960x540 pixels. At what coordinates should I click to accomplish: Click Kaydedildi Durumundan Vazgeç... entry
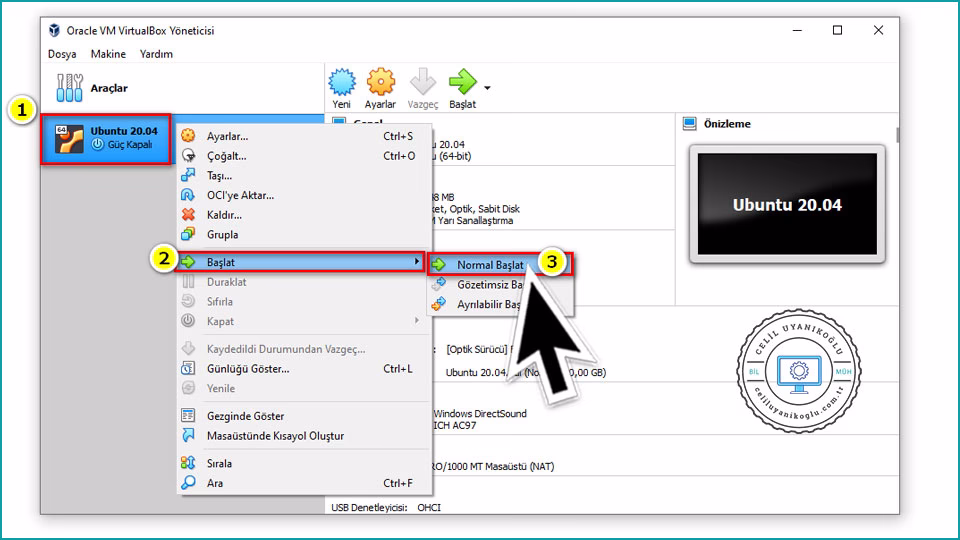(x=304, y=348)
